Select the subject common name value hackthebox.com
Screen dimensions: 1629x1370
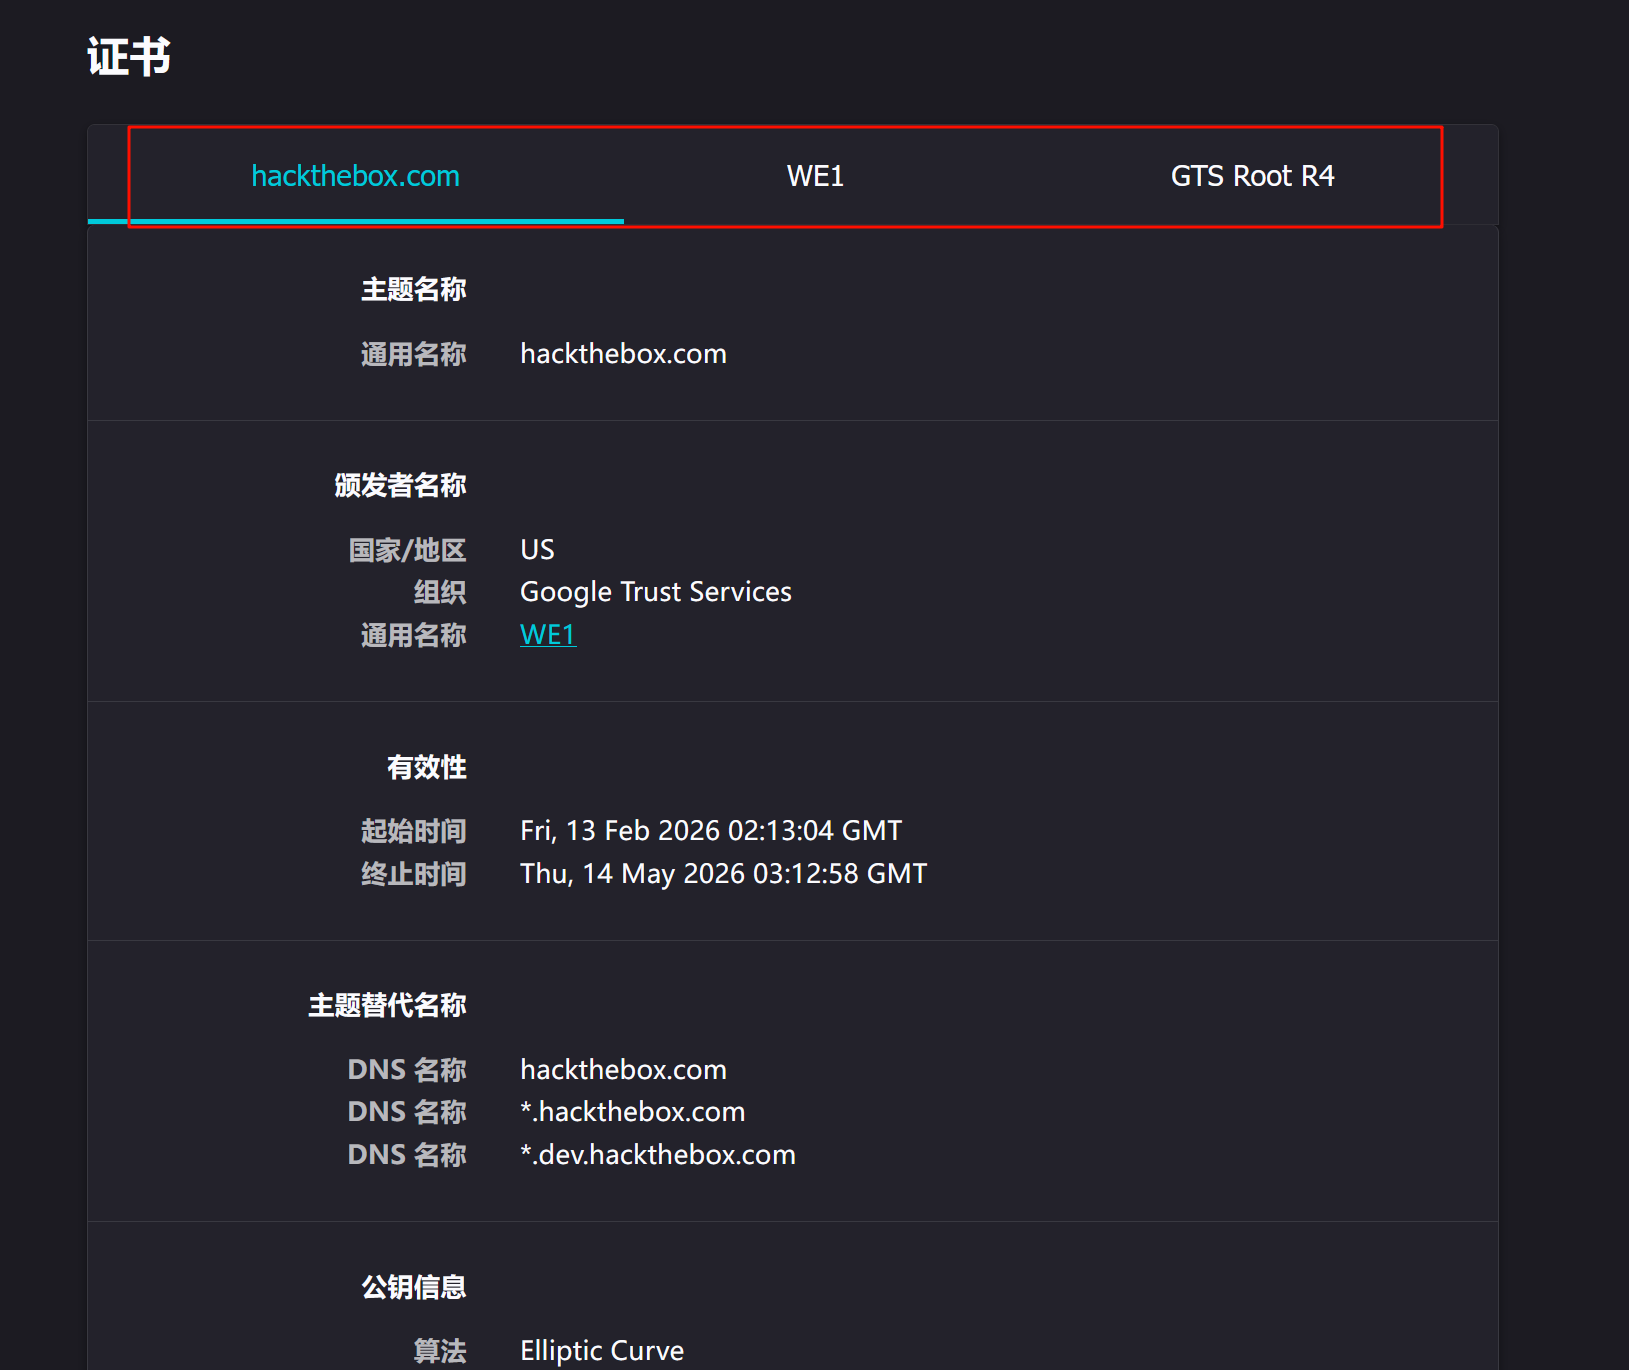tap(623, 354)
